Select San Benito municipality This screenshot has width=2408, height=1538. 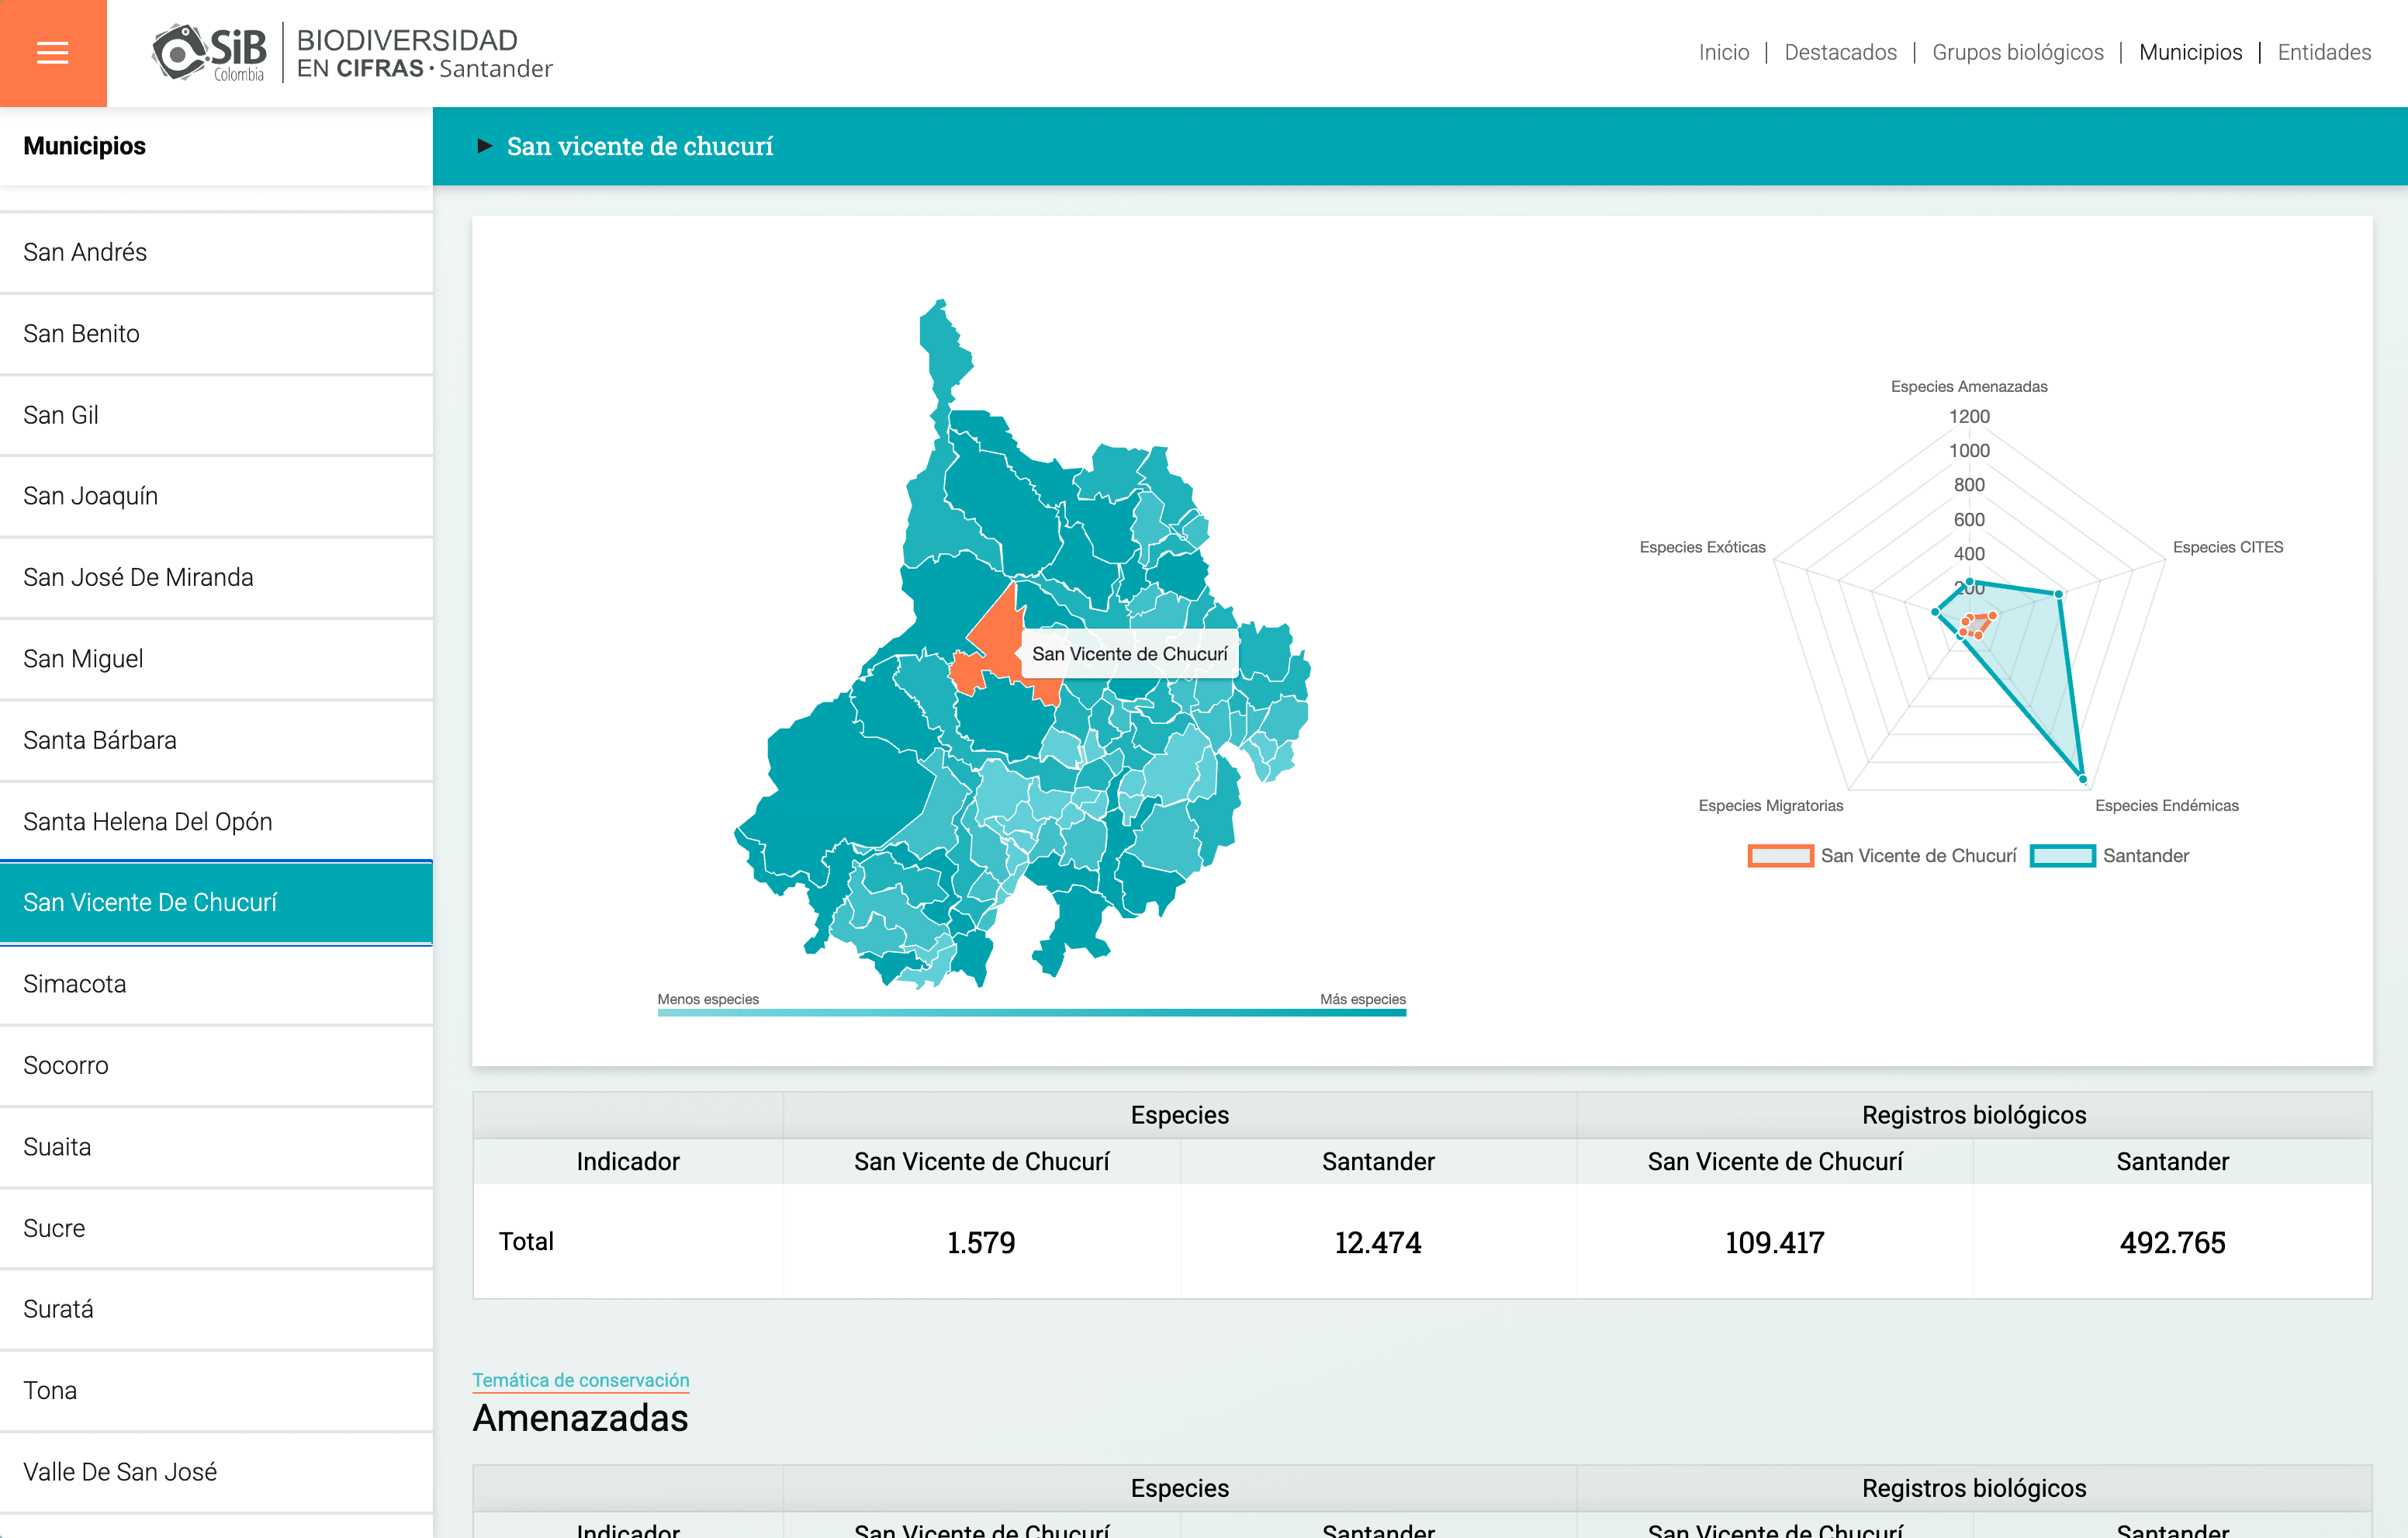pos(216,334)
